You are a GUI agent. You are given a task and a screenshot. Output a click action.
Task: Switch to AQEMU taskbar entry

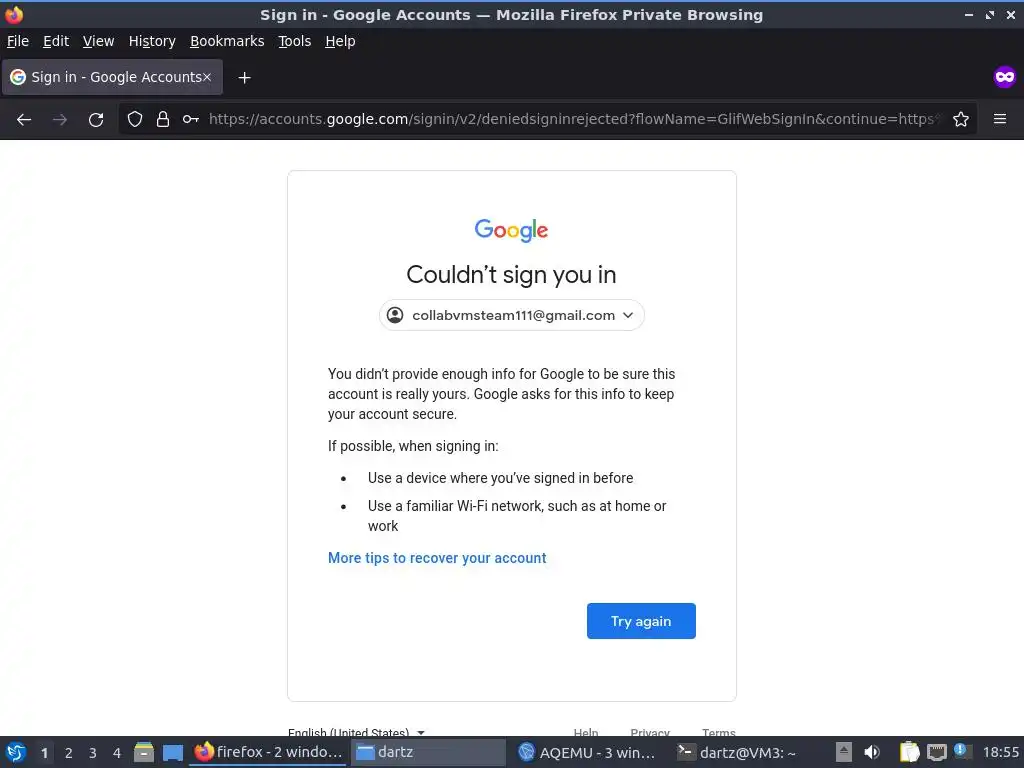point(586,752)
